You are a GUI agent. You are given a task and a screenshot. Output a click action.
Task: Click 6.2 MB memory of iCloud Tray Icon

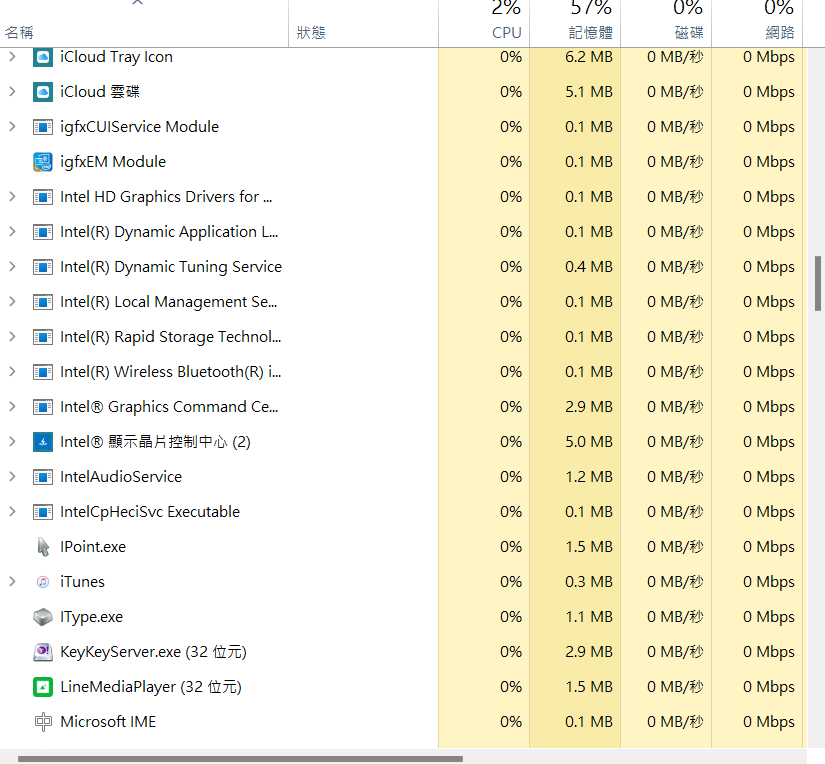(x=589, y=57)
